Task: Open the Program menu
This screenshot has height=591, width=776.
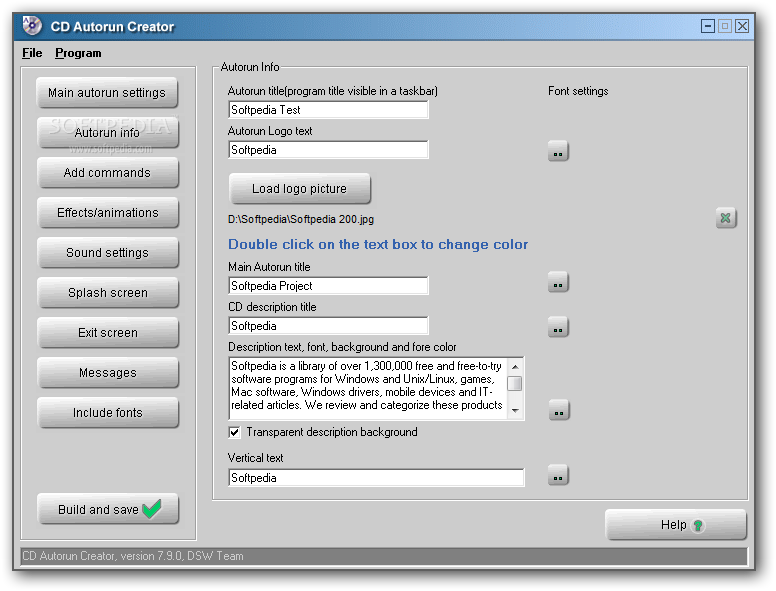Action: click(x=78, y=53)
